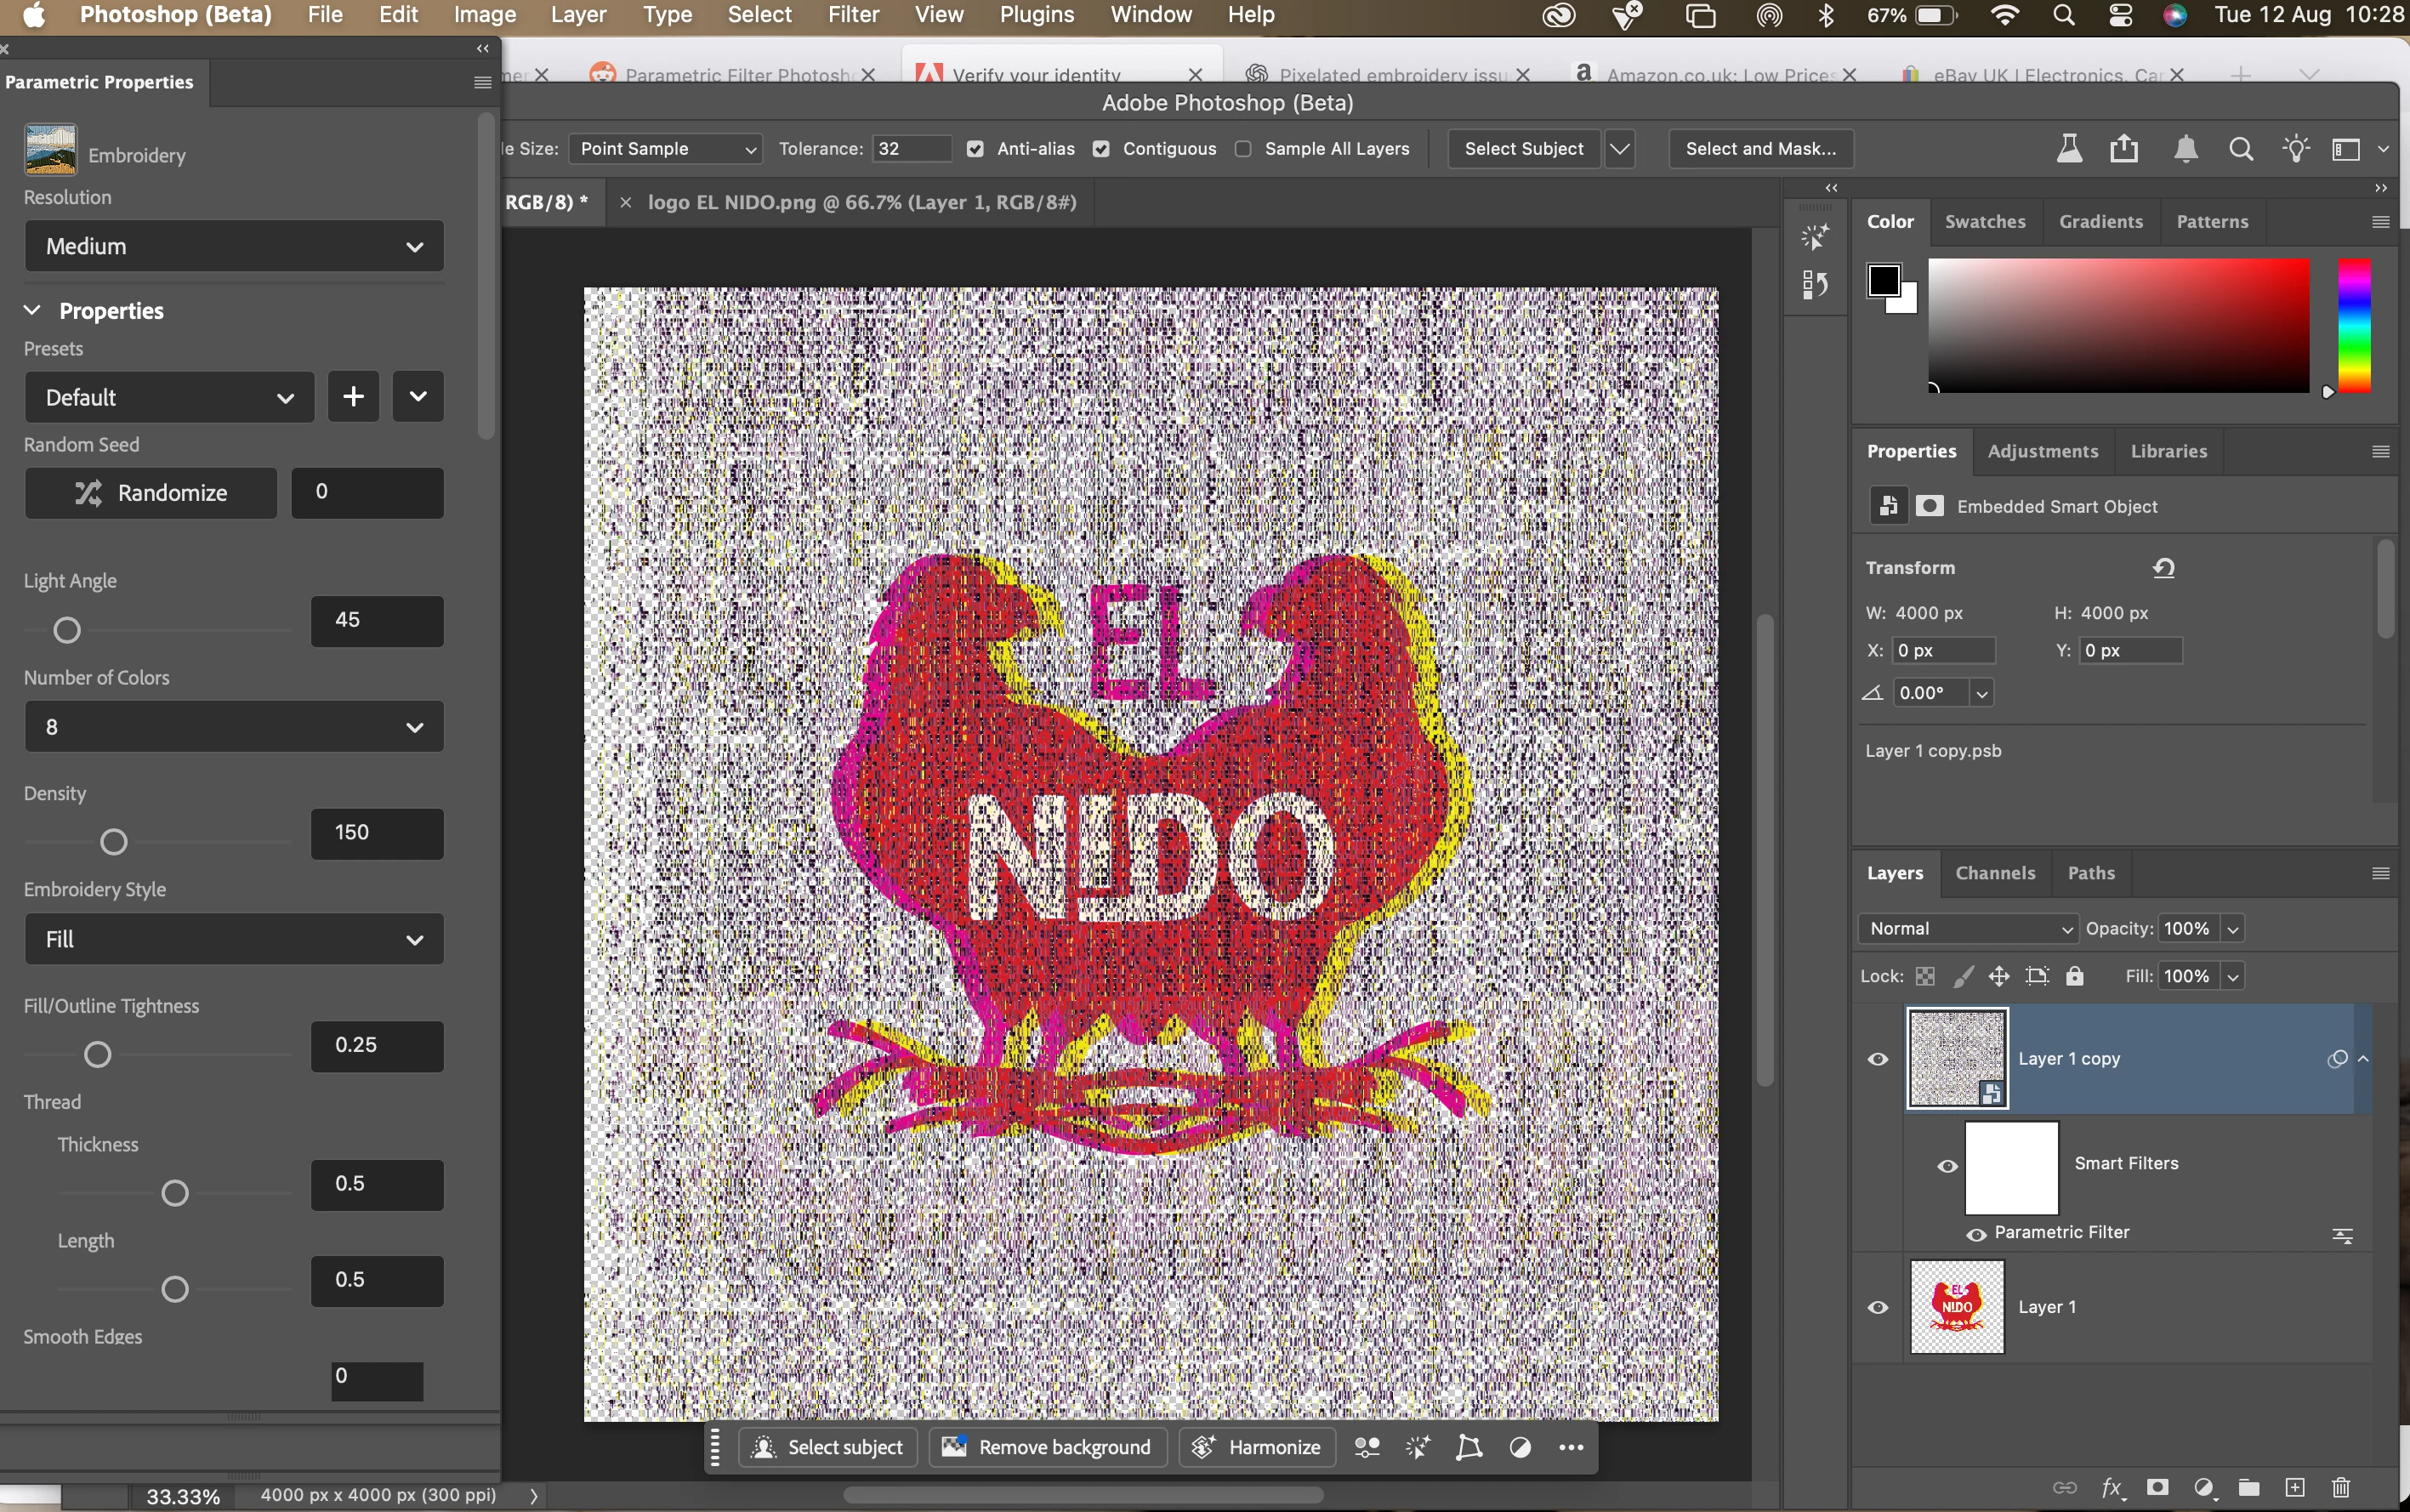This screenshot has height=1512, width=2410.
Task: Click the Randomize seed button
Action: pyautogui.click(x=151, y=493)
